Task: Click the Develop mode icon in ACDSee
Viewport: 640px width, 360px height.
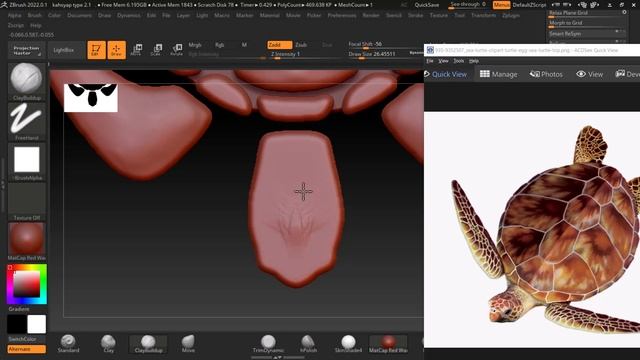Action: (x=620, y=74)
